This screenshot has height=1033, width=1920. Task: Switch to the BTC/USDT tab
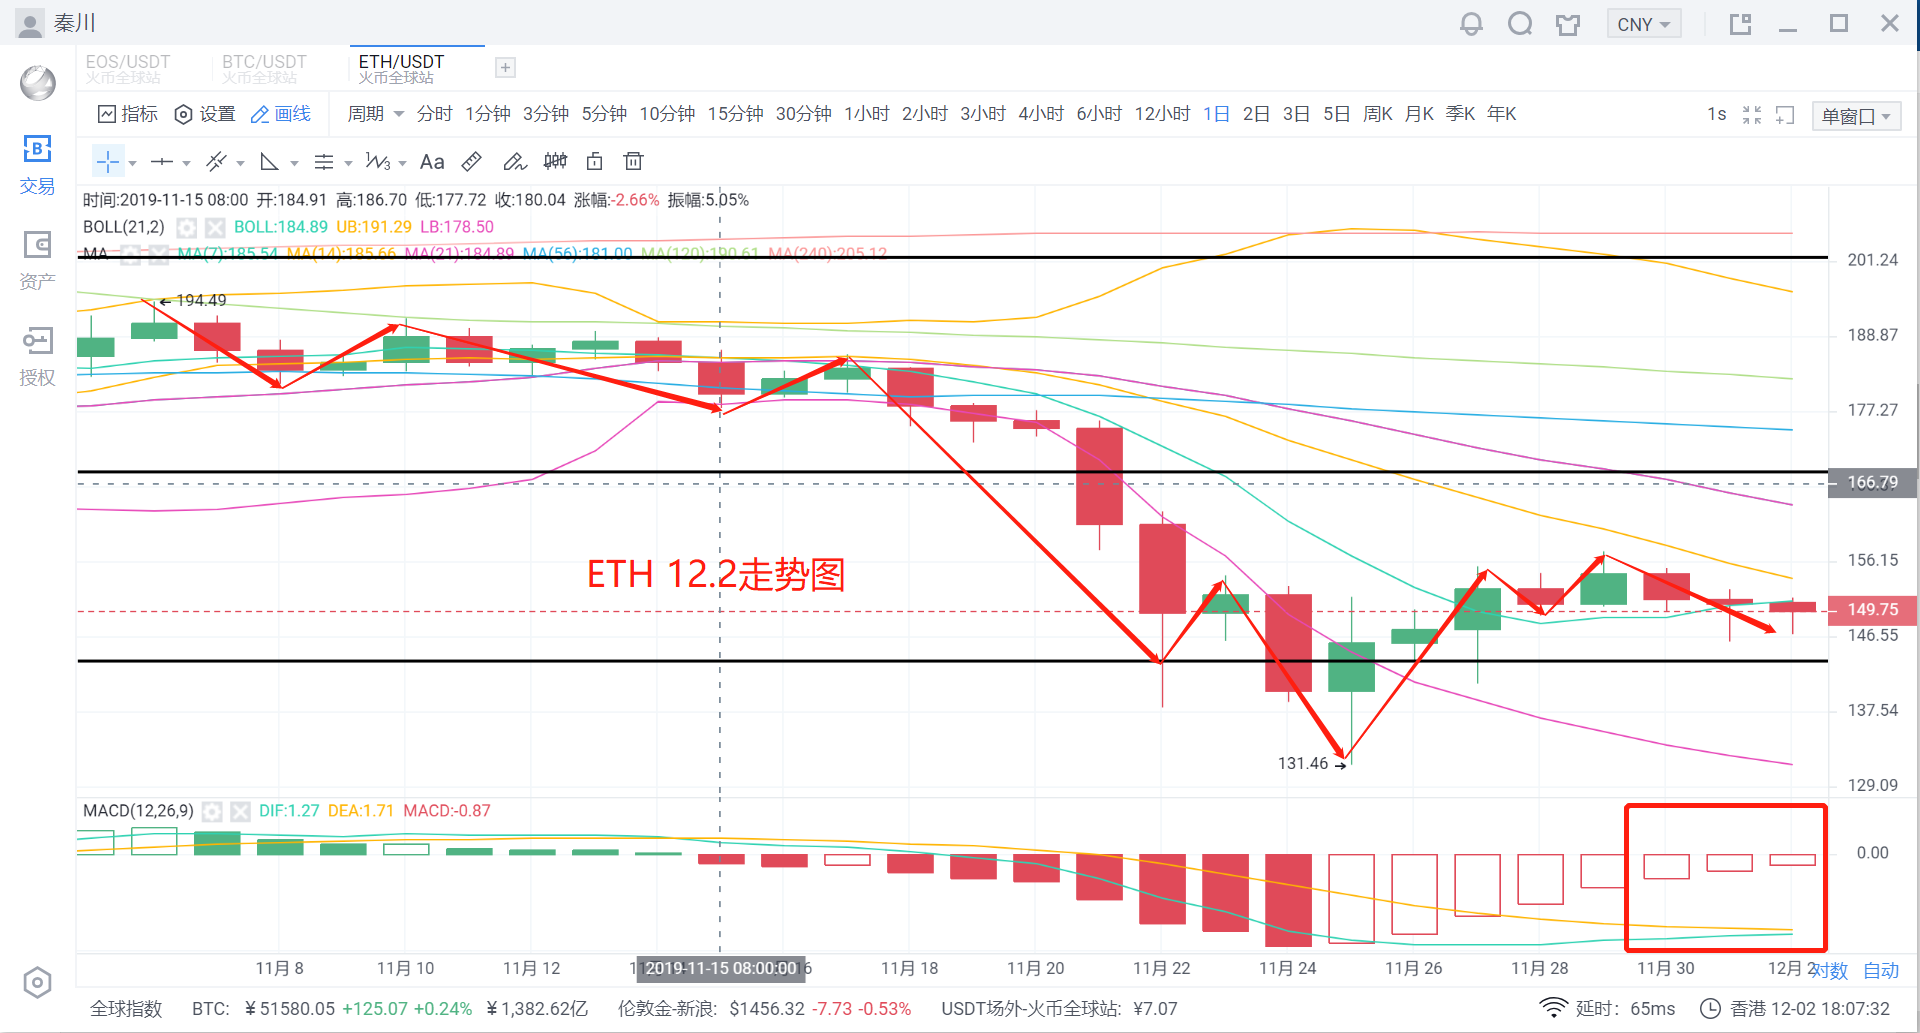[x=264, y=68]
